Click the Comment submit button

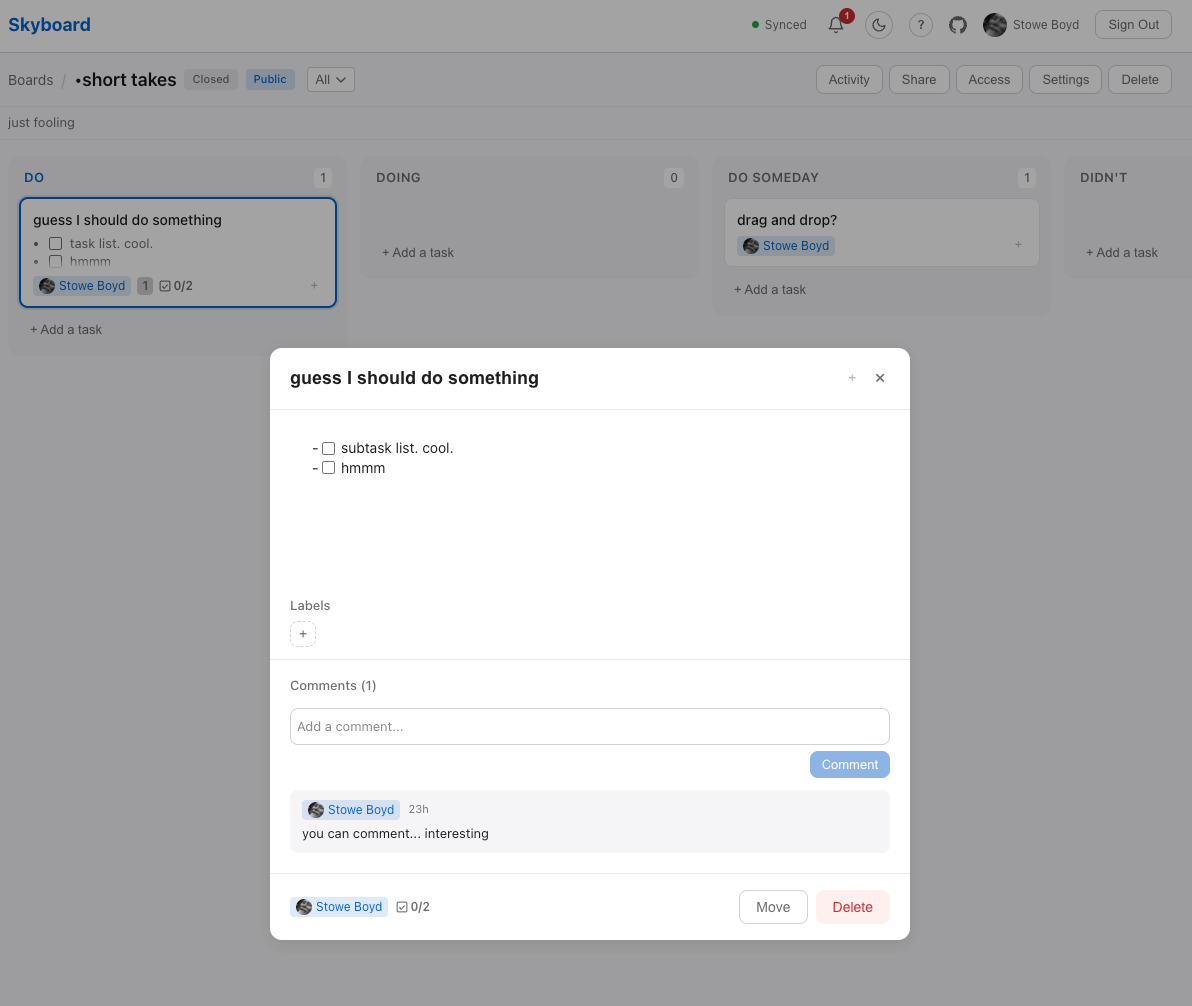pyautogui.click(x=849, y=765)
